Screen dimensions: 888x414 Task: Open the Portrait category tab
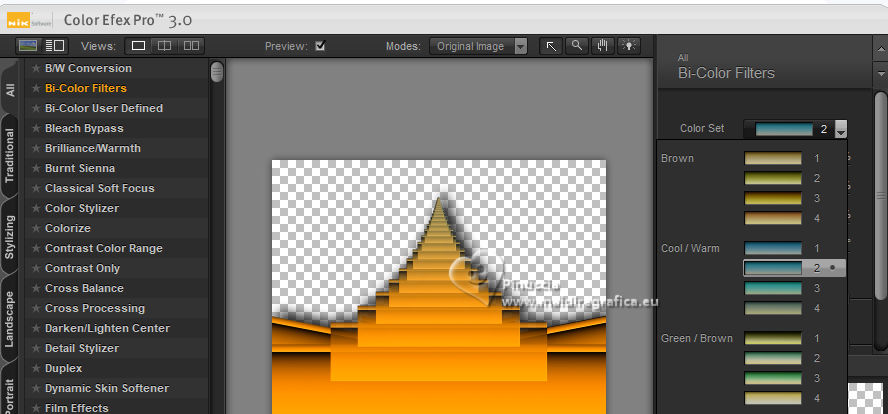(x=10, y=391)
